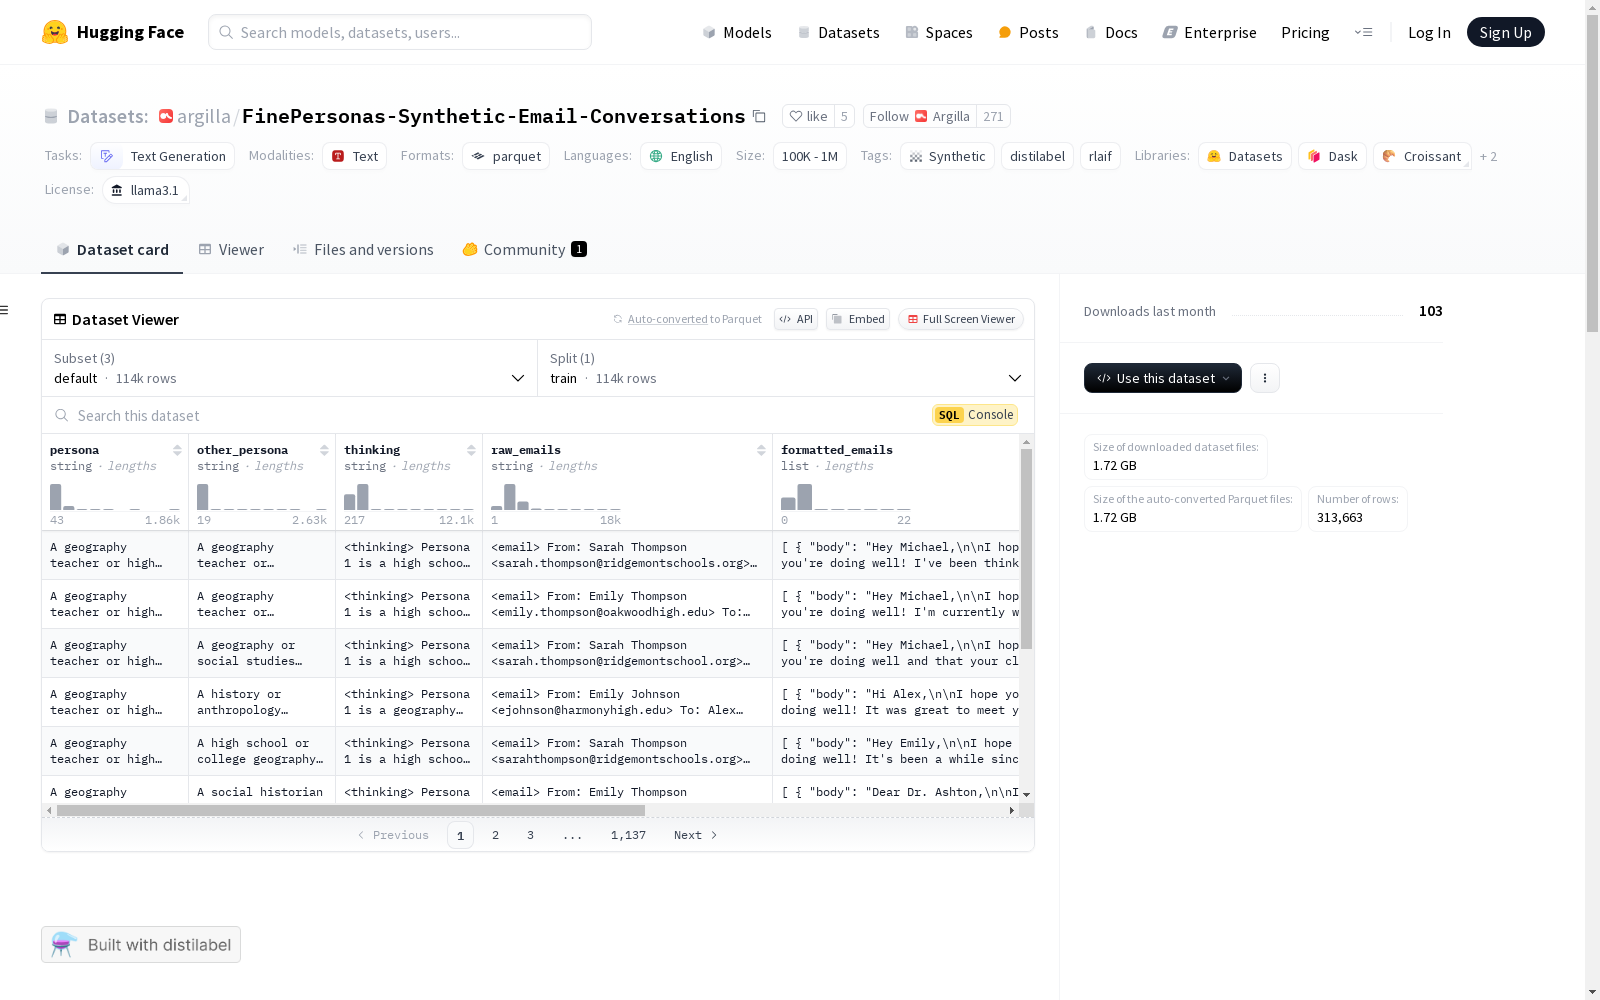The width and height of the screenshot is (1600, 1000).
Task: Go to the Next page of rows
Action: point(696,835)
